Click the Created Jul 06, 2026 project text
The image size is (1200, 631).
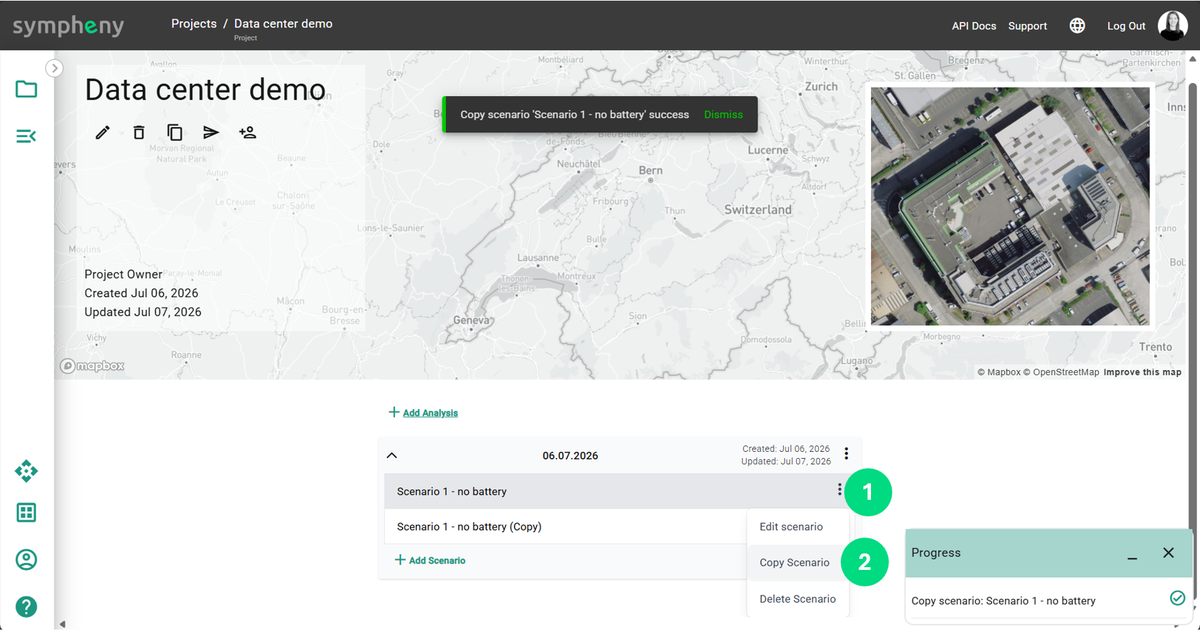click(141, 293)
